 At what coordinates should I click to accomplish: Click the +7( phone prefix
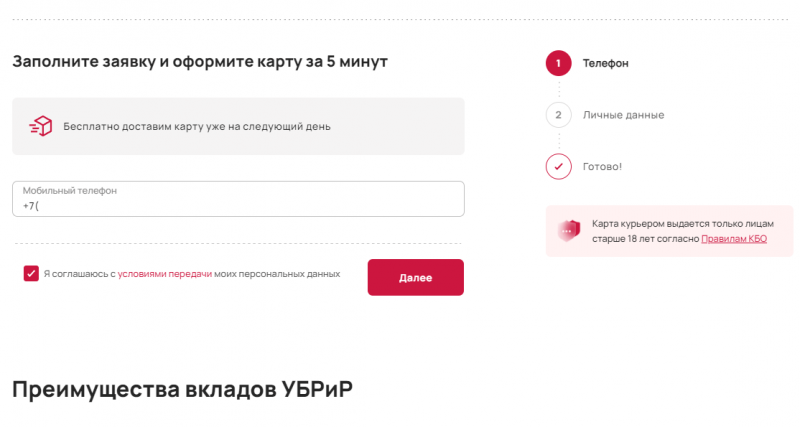tap(30, 206)
